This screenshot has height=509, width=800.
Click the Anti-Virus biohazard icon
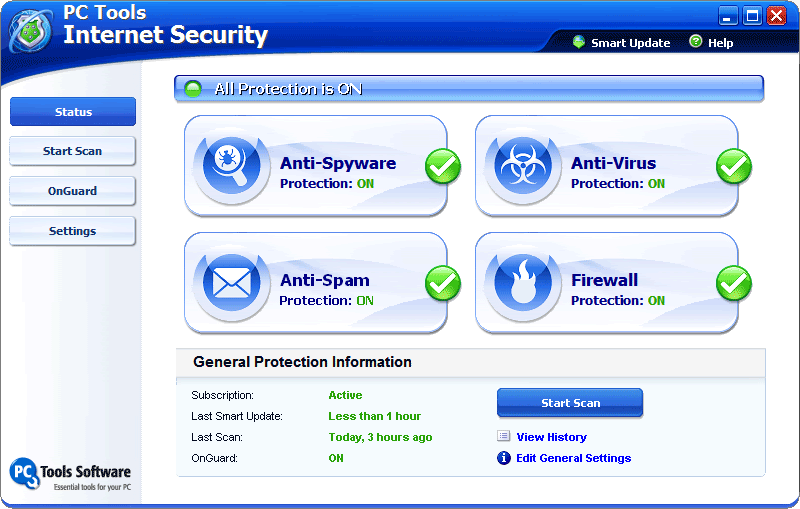click(x=523, y=166)
